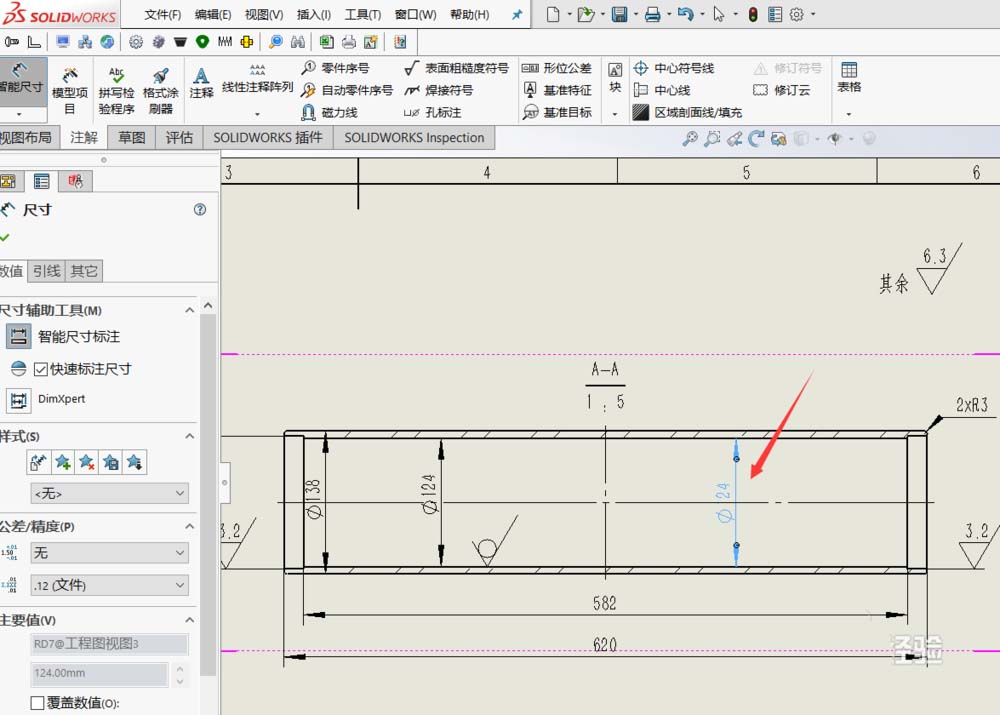Click the 基准特征 datum feature tool
Screen dimensions: 1000x715
click(x=557, y=90)
